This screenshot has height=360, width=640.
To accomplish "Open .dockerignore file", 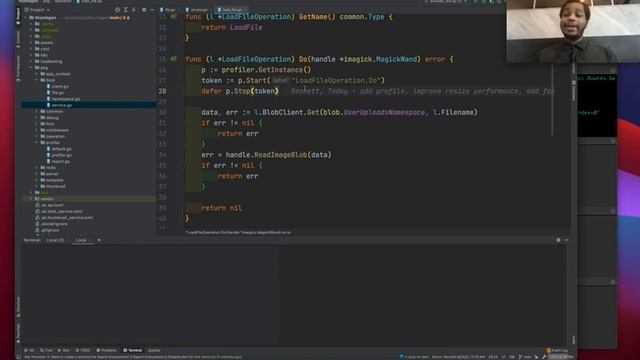I will pos(52,224).
